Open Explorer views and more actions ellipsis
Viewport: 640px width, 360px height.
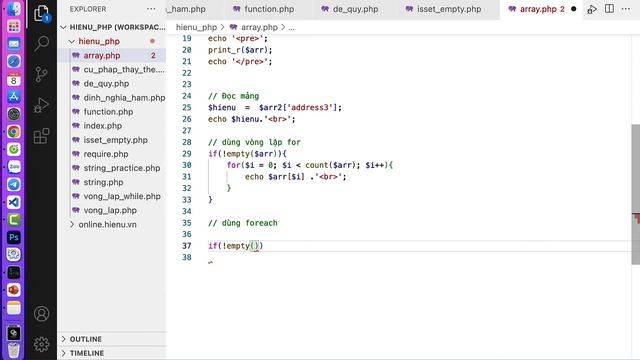pos(151,9)
